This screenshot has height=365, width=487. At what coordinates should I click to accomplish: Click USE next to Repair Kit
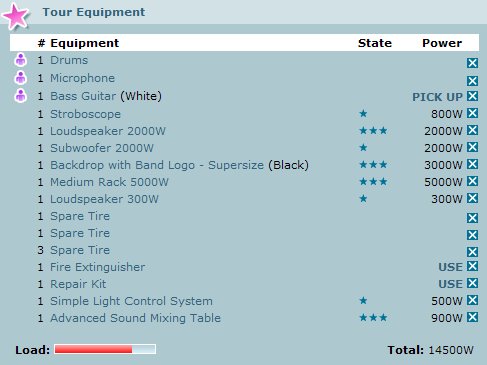pos(450,284)
